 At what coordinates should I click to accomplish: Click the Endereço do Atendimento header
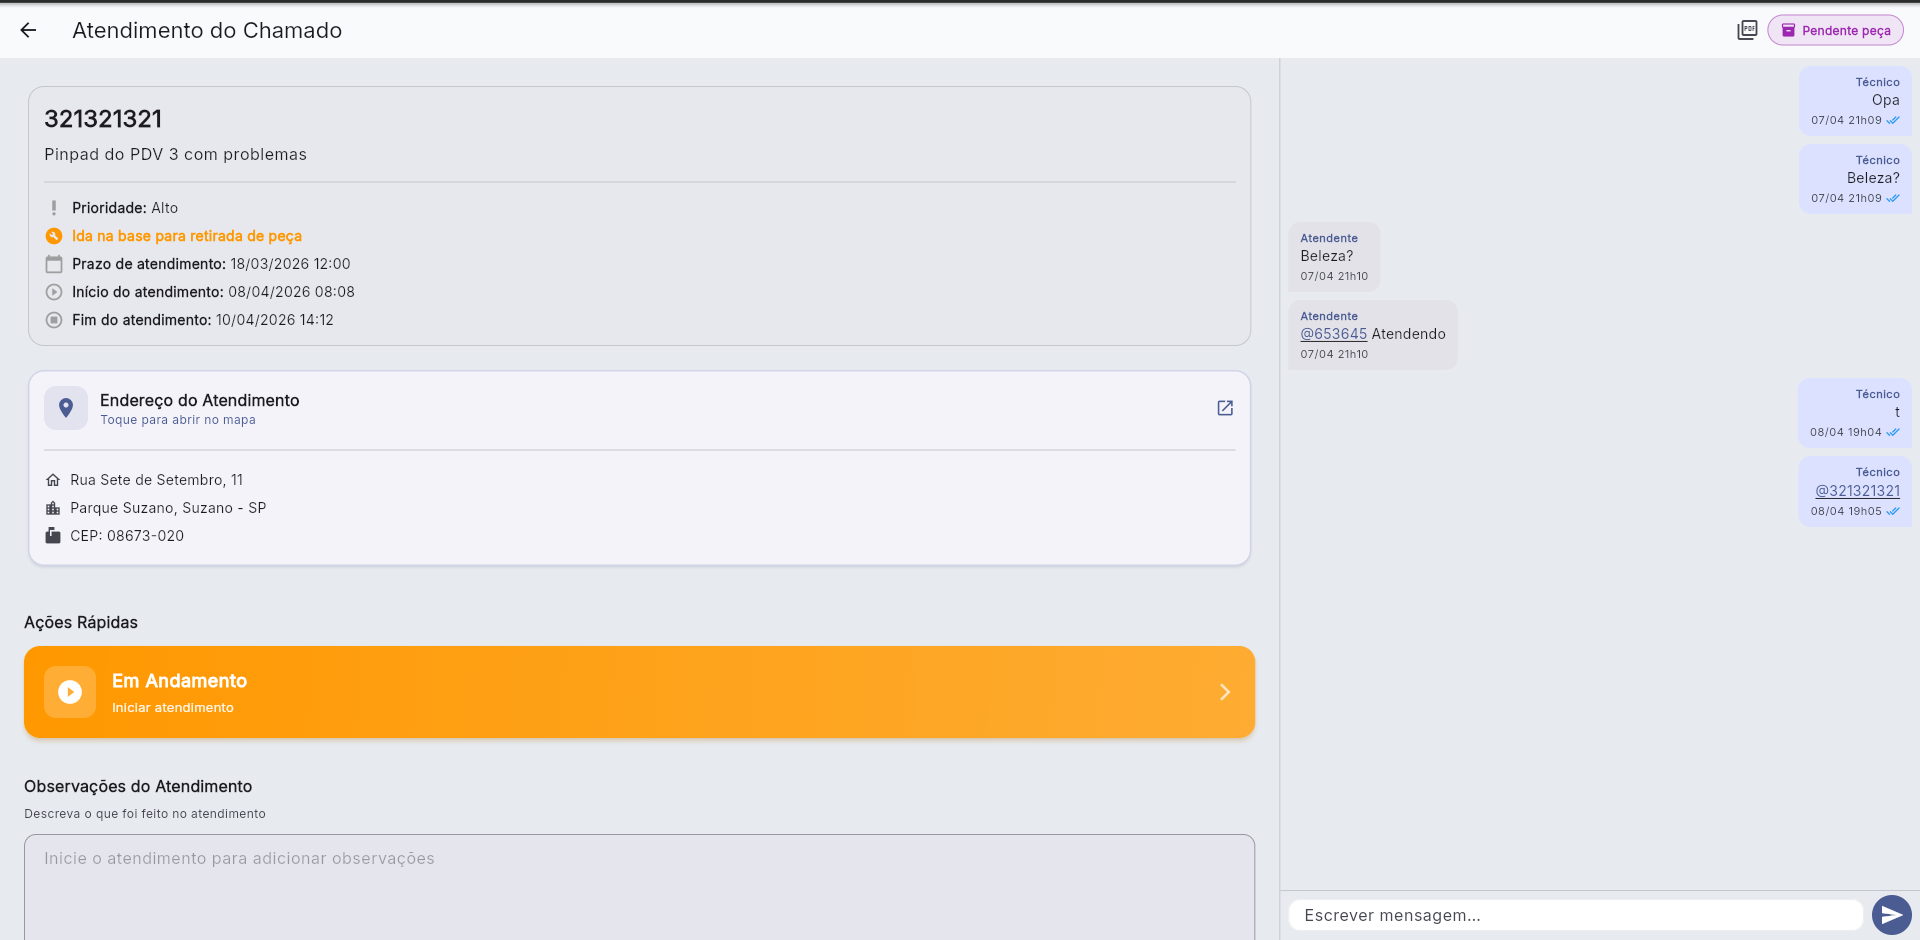(200, 400)
